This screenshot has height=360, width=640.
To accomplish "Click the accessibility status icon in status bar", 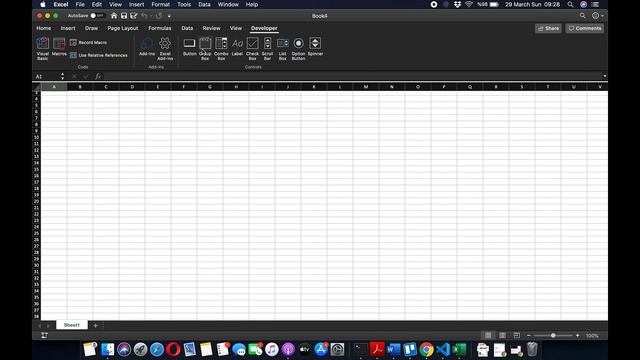I will (x=44, y=336).
